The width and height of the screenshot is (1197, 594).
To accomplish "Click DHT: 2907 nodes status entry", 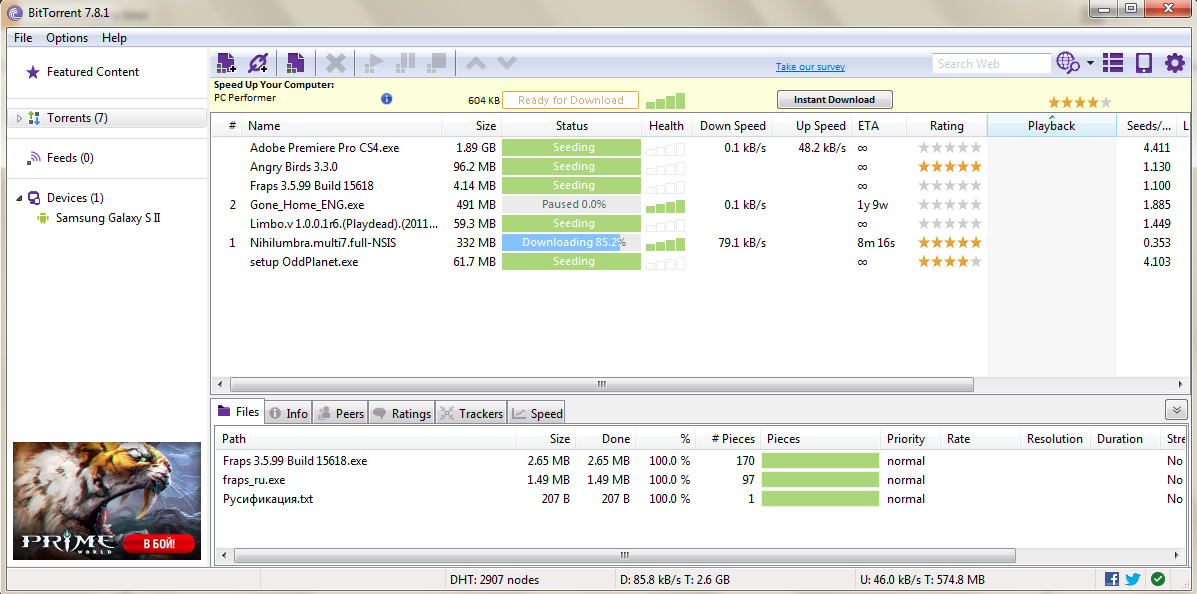I will tap(495, 579).
